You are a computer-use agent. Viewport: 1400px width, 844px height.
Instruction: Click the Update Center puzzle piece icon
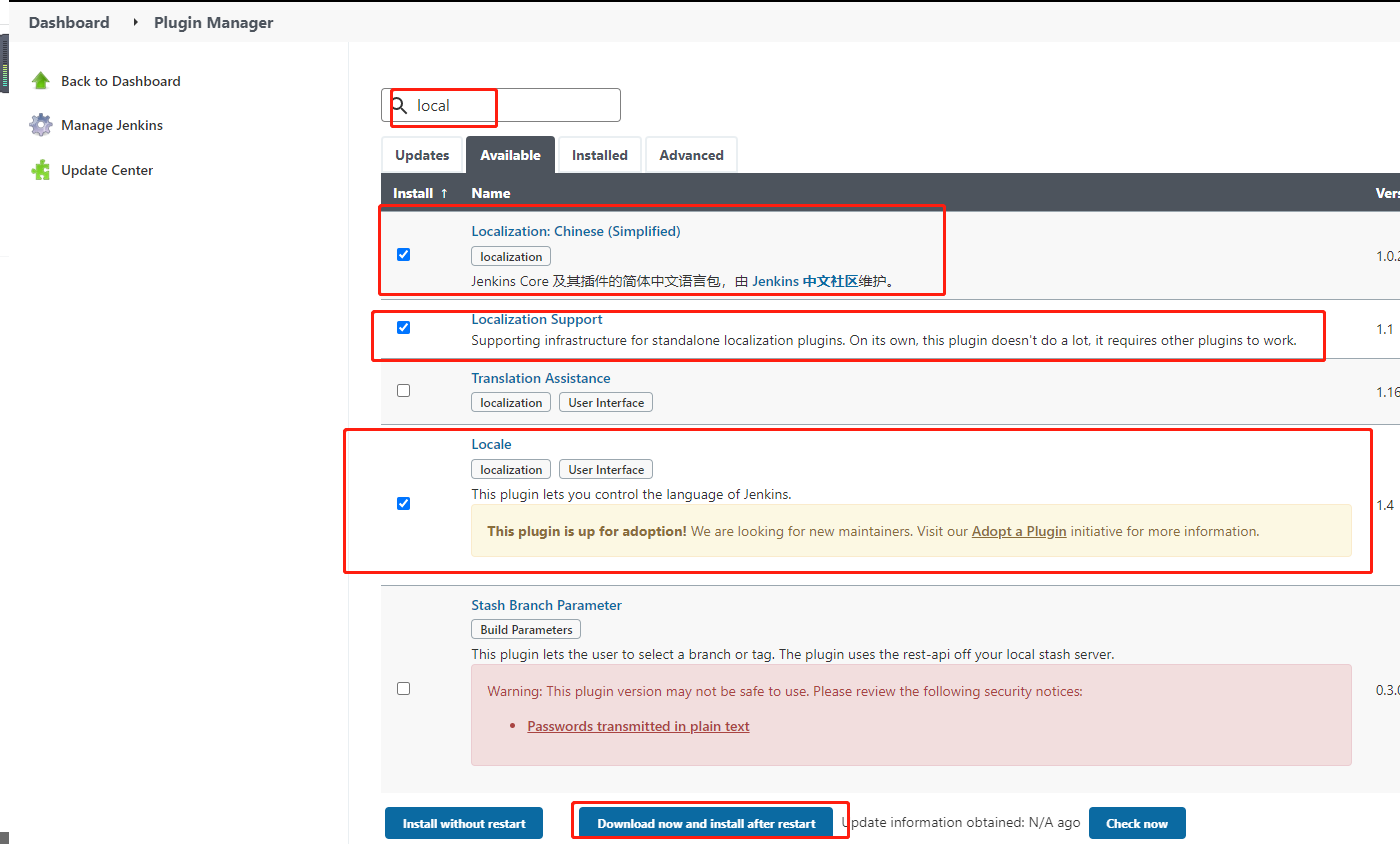coord(41,170)
